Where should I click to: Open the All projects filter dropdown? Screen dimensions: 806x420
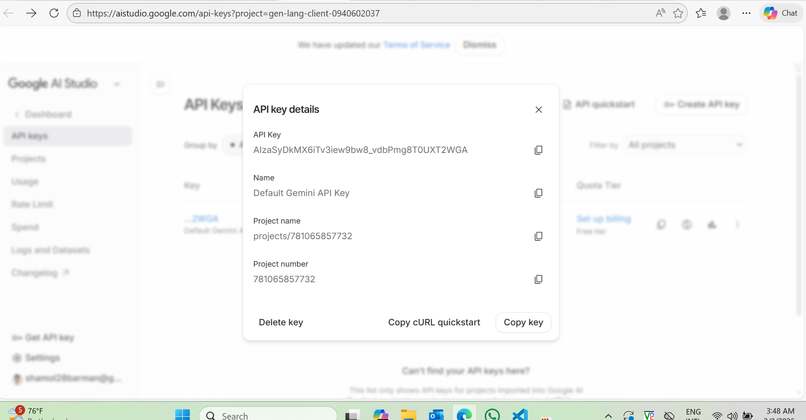point(685,145)
